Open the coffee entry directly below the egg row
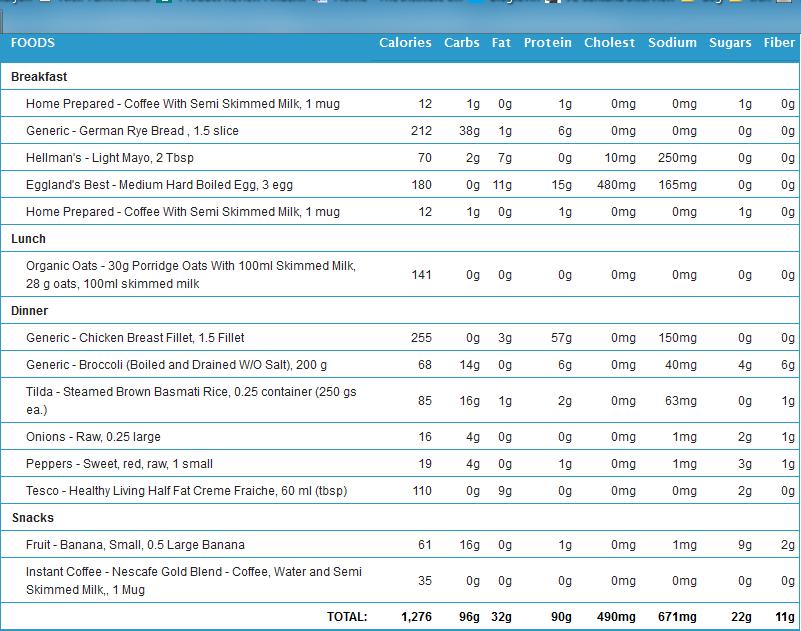 (183, 212)
